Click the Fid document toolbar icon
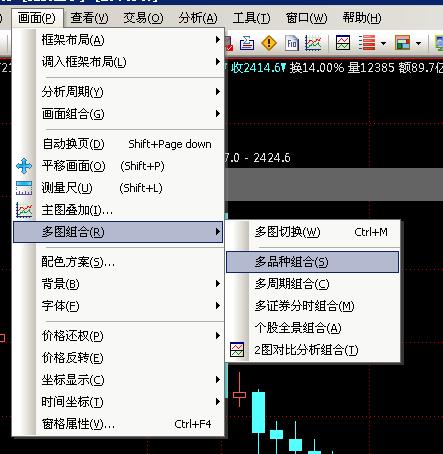Image resolution: width=443 pixels, height=454 pixels. pos(292,43)
